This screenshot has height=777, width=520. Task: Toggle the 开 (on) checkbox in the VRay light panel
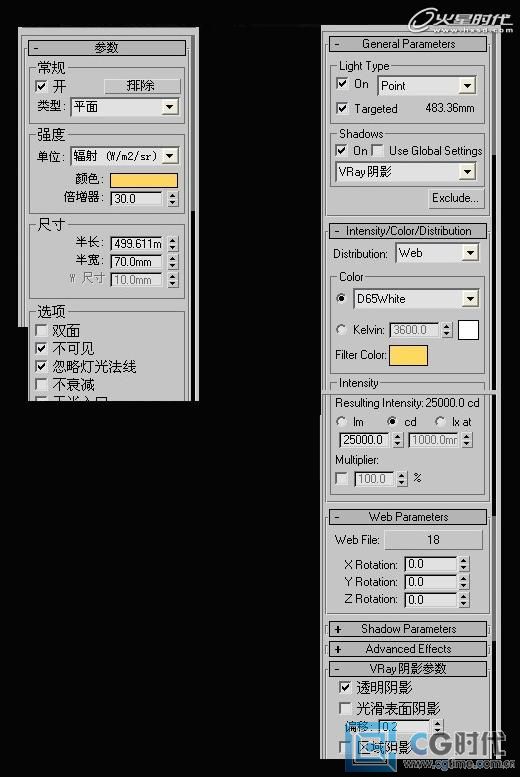coord(42,86)
